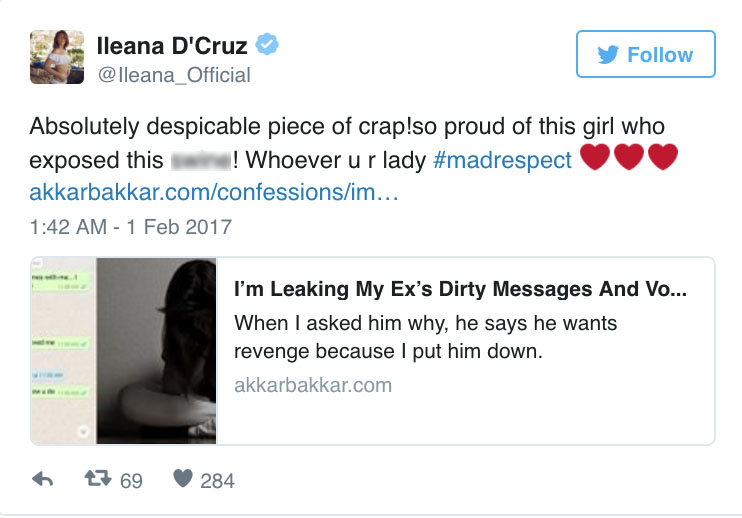Open the @Ileana_Official handle
The image size is (742, 518).
[173, 75]
